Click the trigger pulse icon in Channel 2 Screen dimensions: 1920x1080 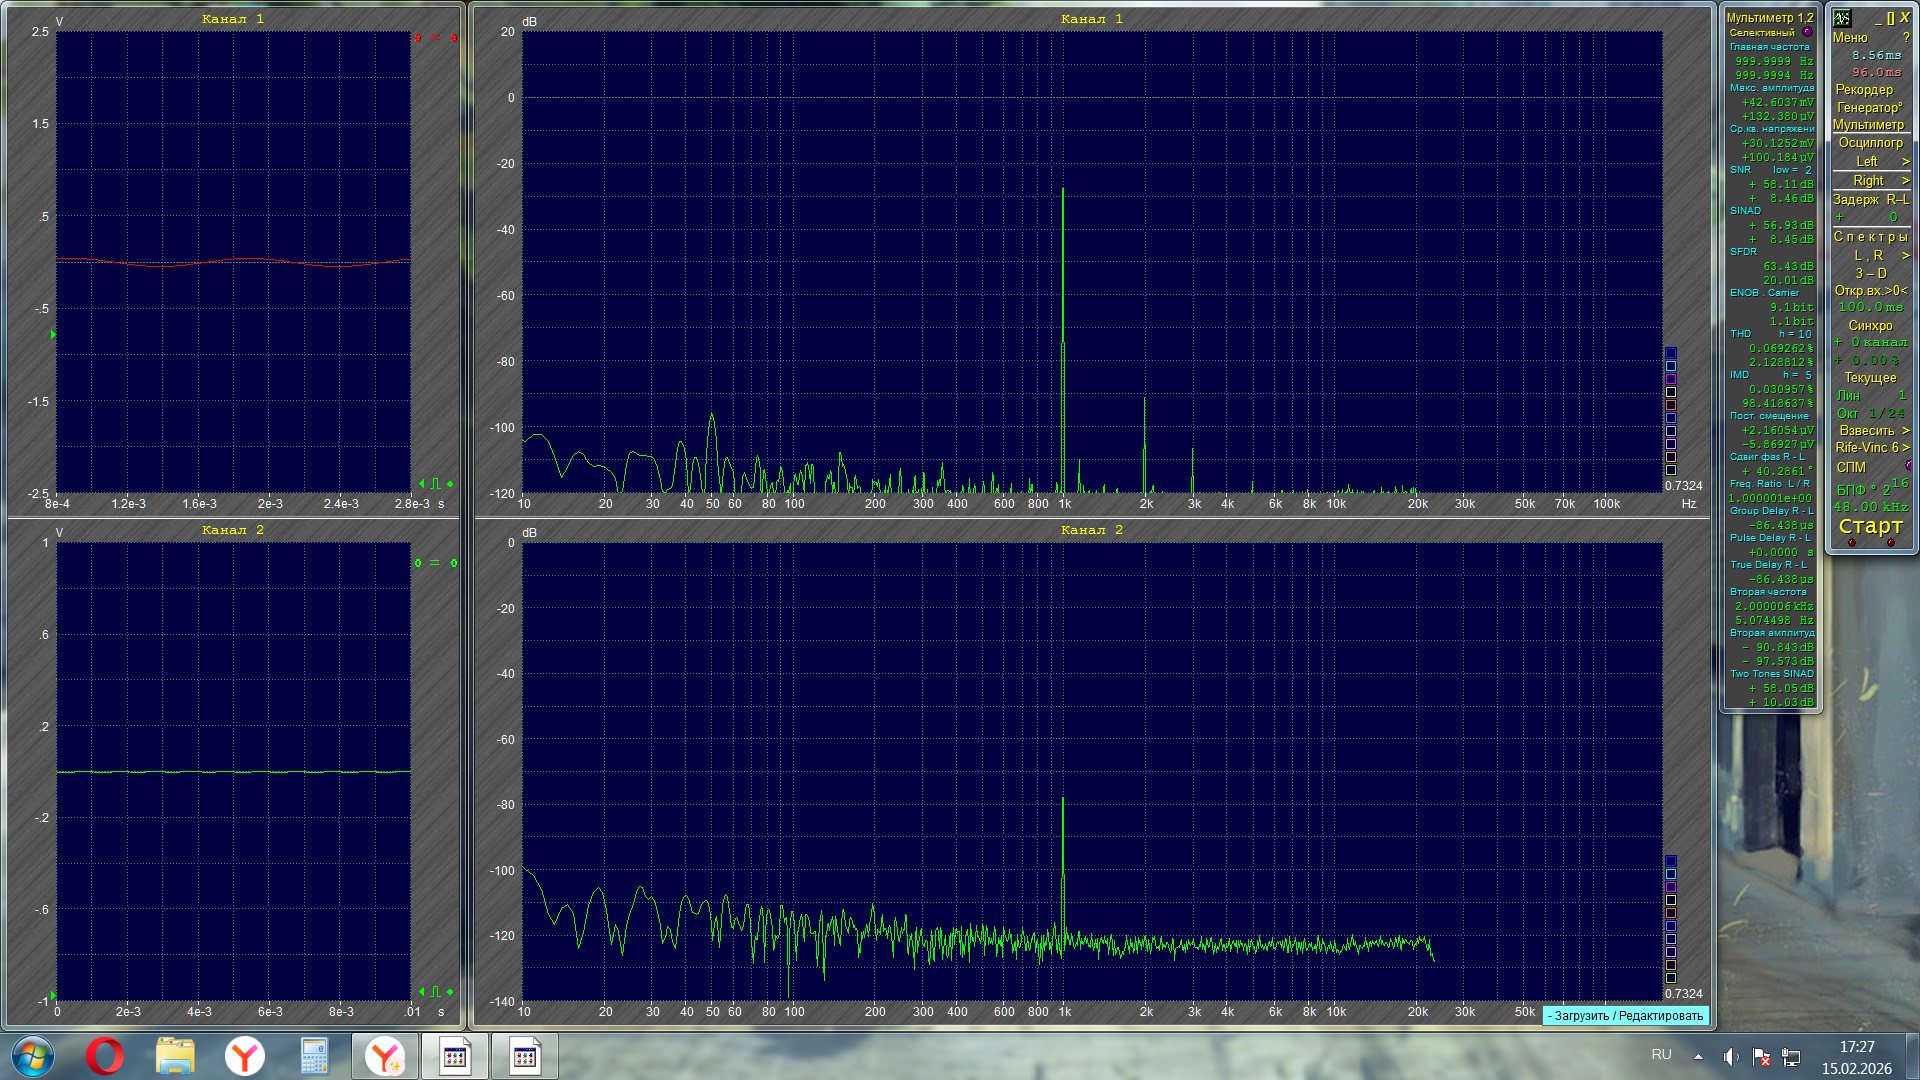(435, 992)
